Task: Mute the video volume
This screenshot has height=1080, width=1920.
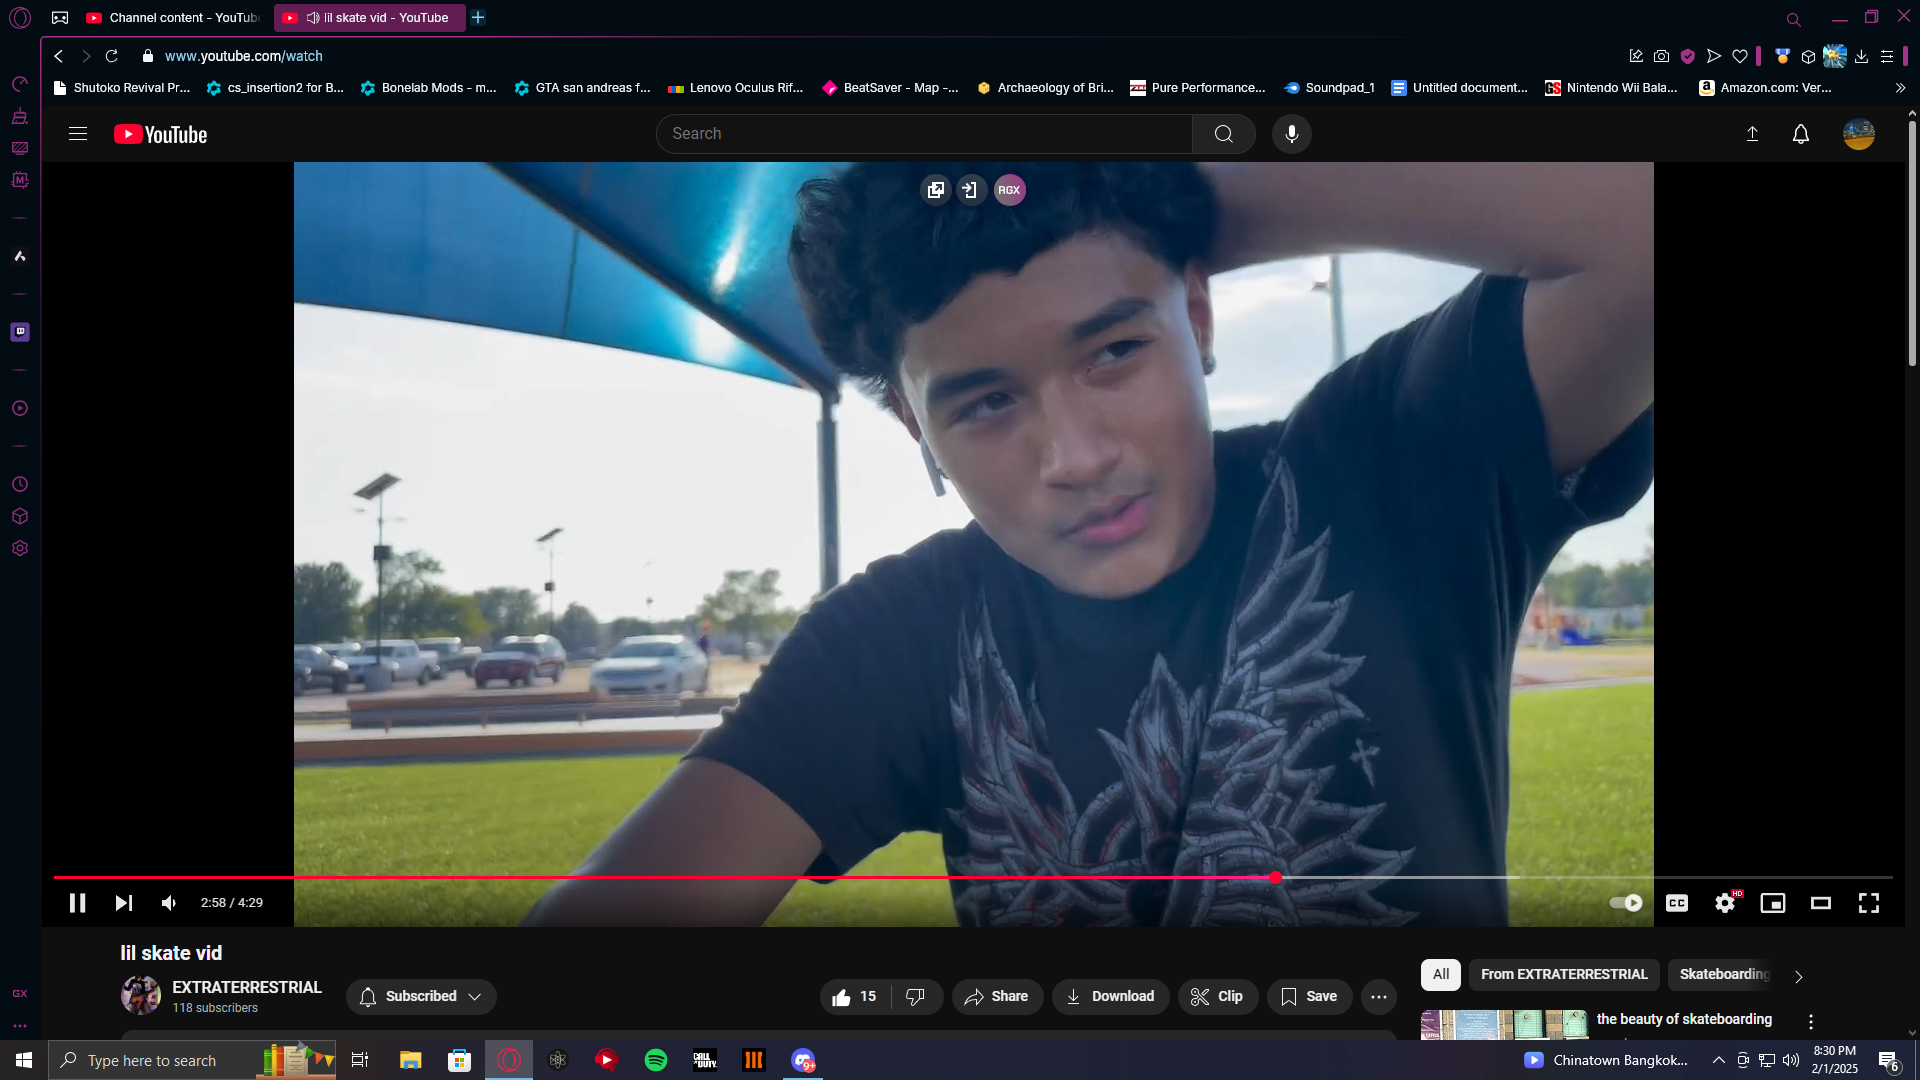Action: pos(169,903)
